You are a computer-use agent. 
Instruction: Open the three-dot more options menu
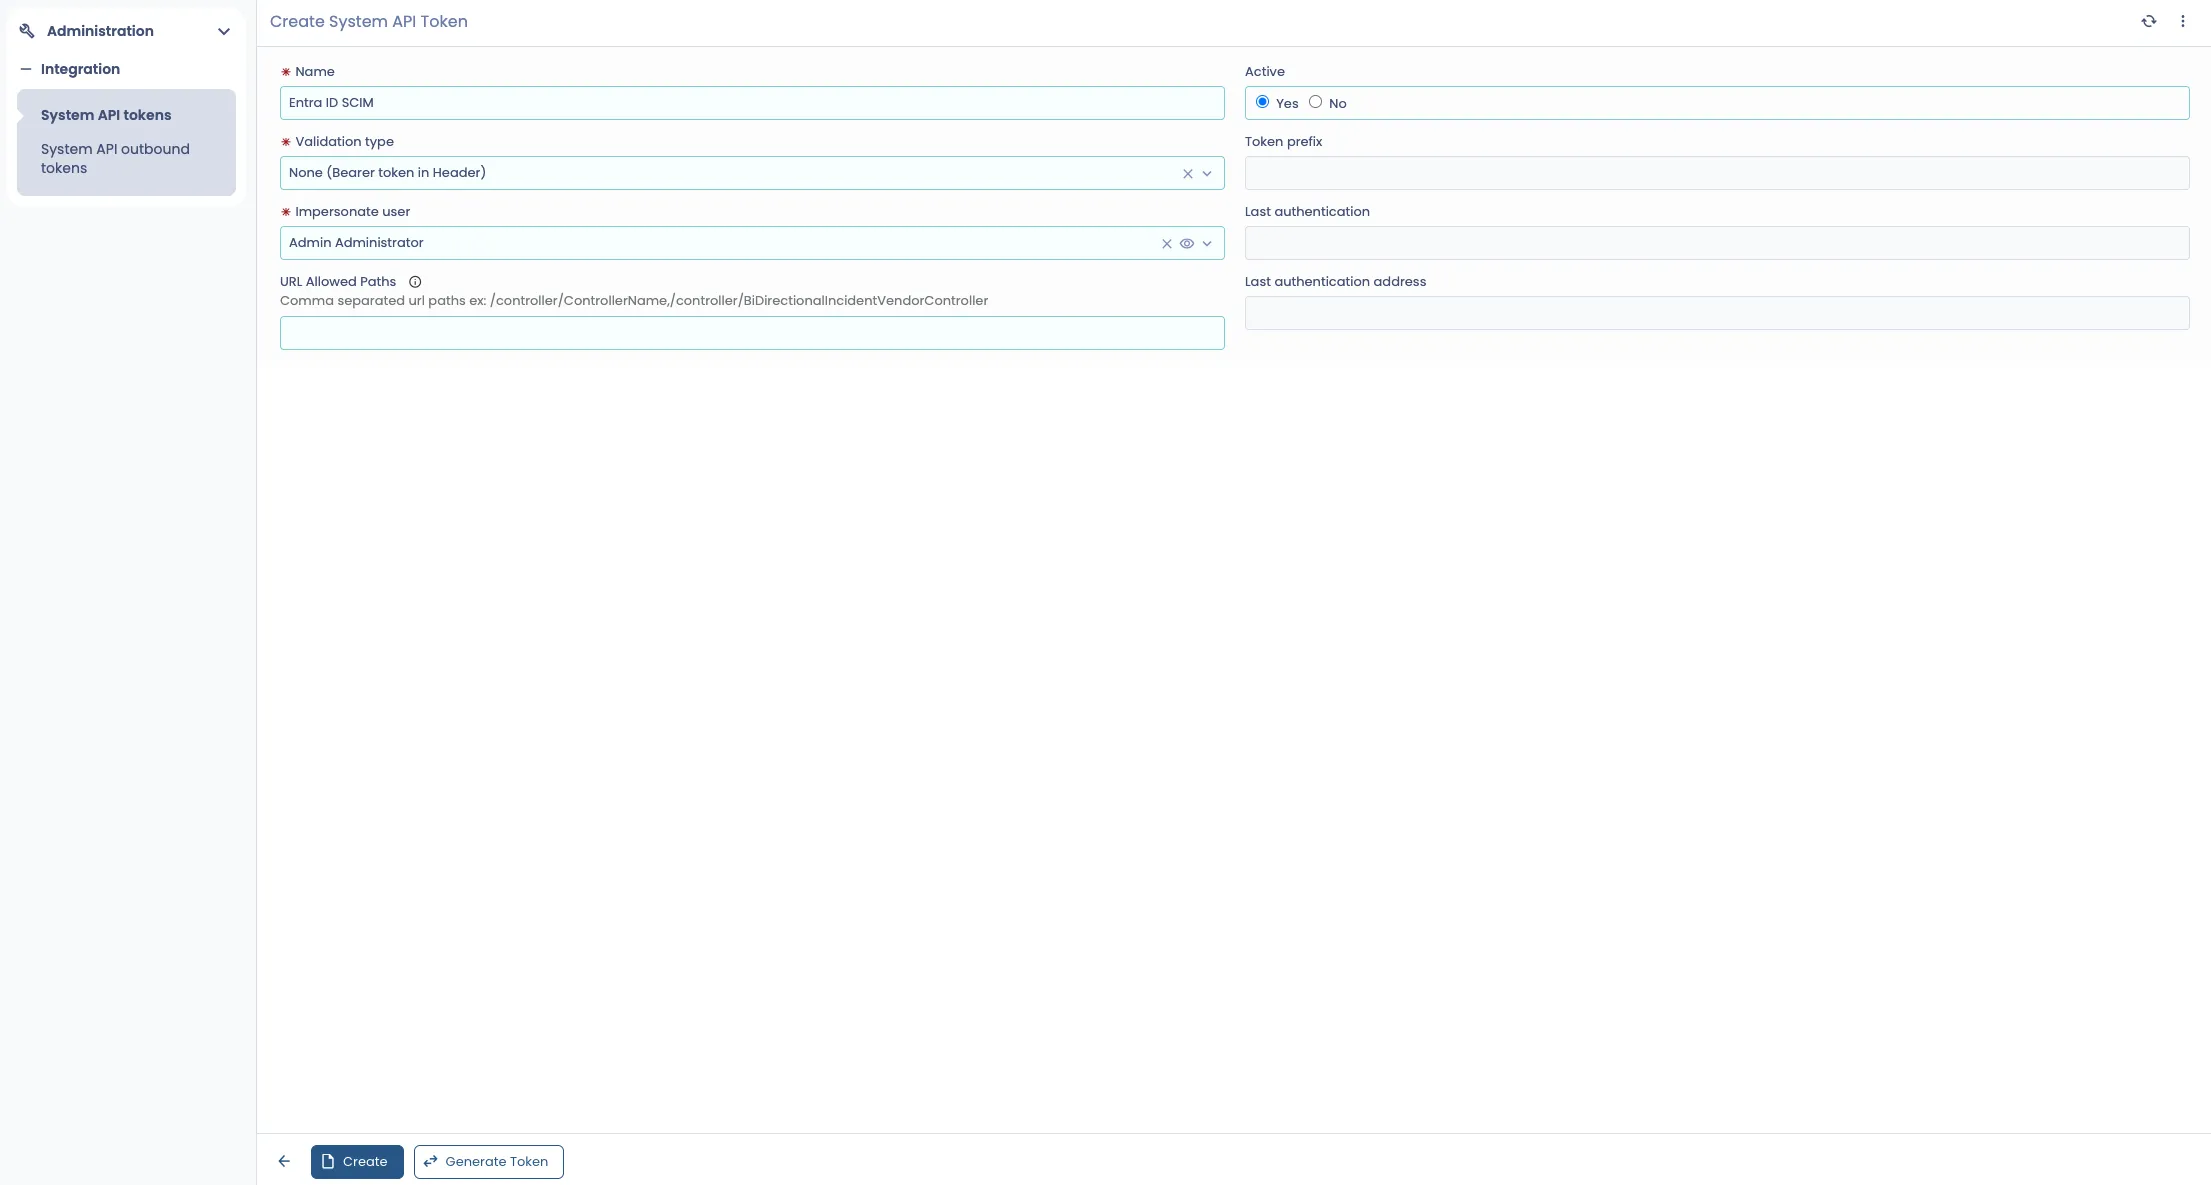pos(2183,21)
